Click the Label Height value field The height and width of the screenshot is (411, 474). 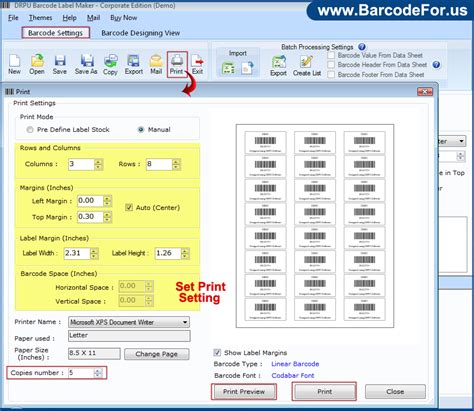pyautogui.click(x=168, y=254)
